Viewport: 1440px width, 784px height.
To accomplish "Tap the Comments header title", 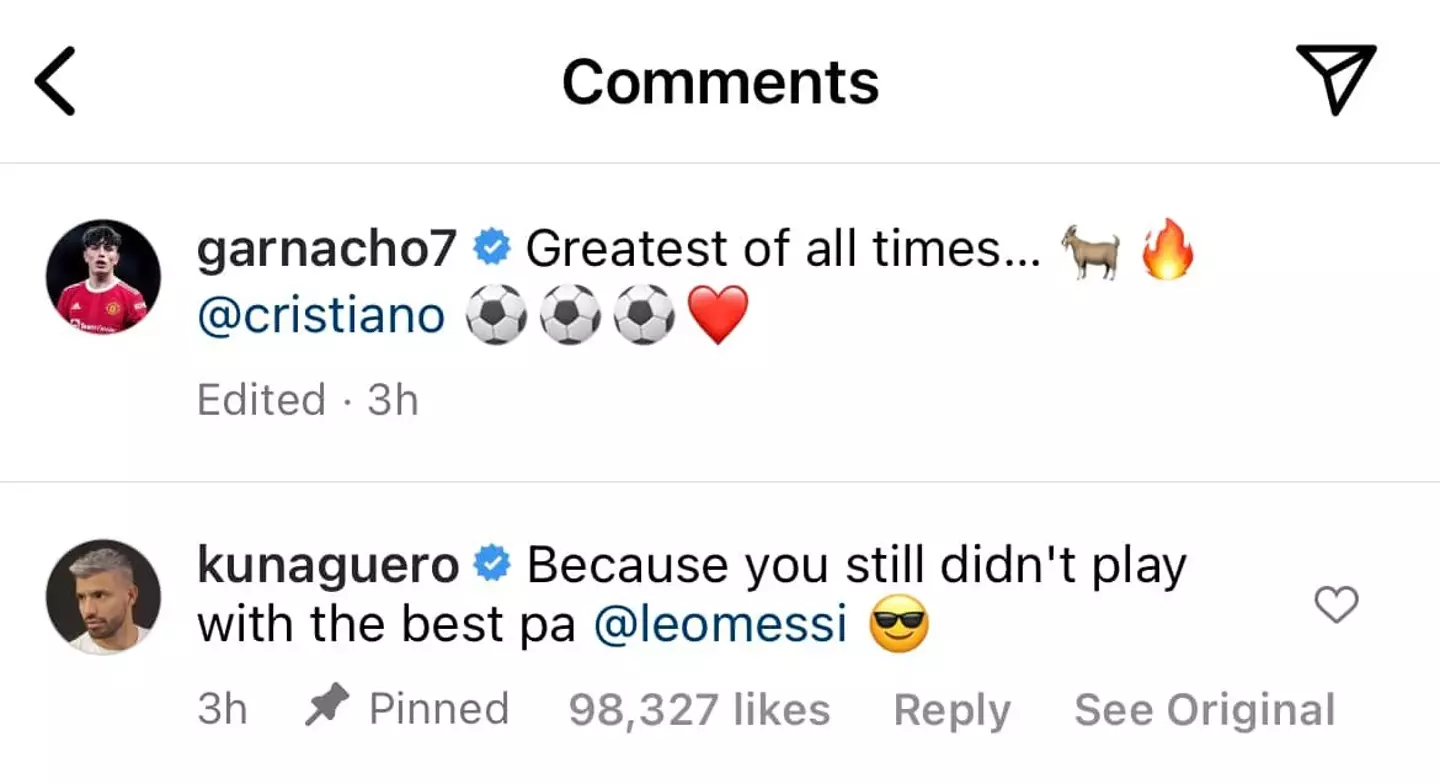I will click(720, 81).
